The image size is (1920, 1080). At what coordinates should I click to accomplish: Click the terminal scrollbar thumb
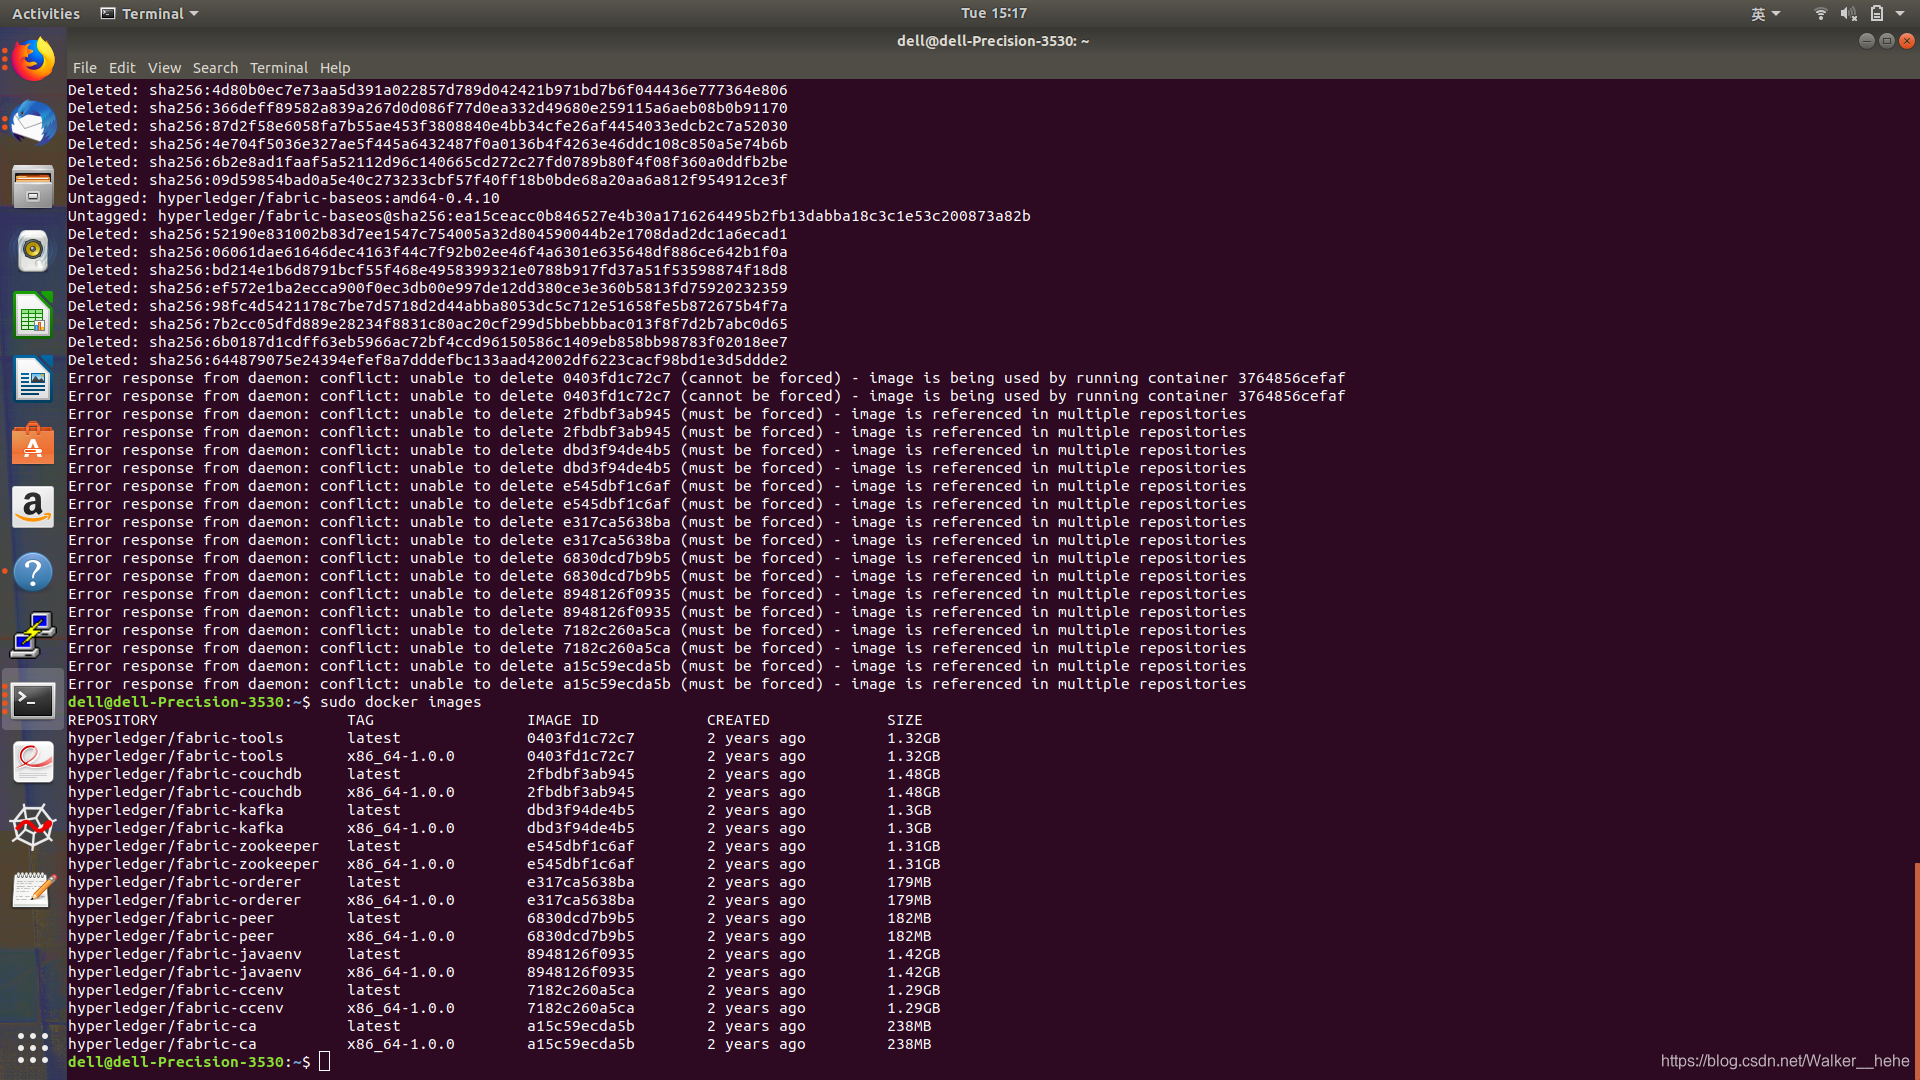tap(1916, 970)
